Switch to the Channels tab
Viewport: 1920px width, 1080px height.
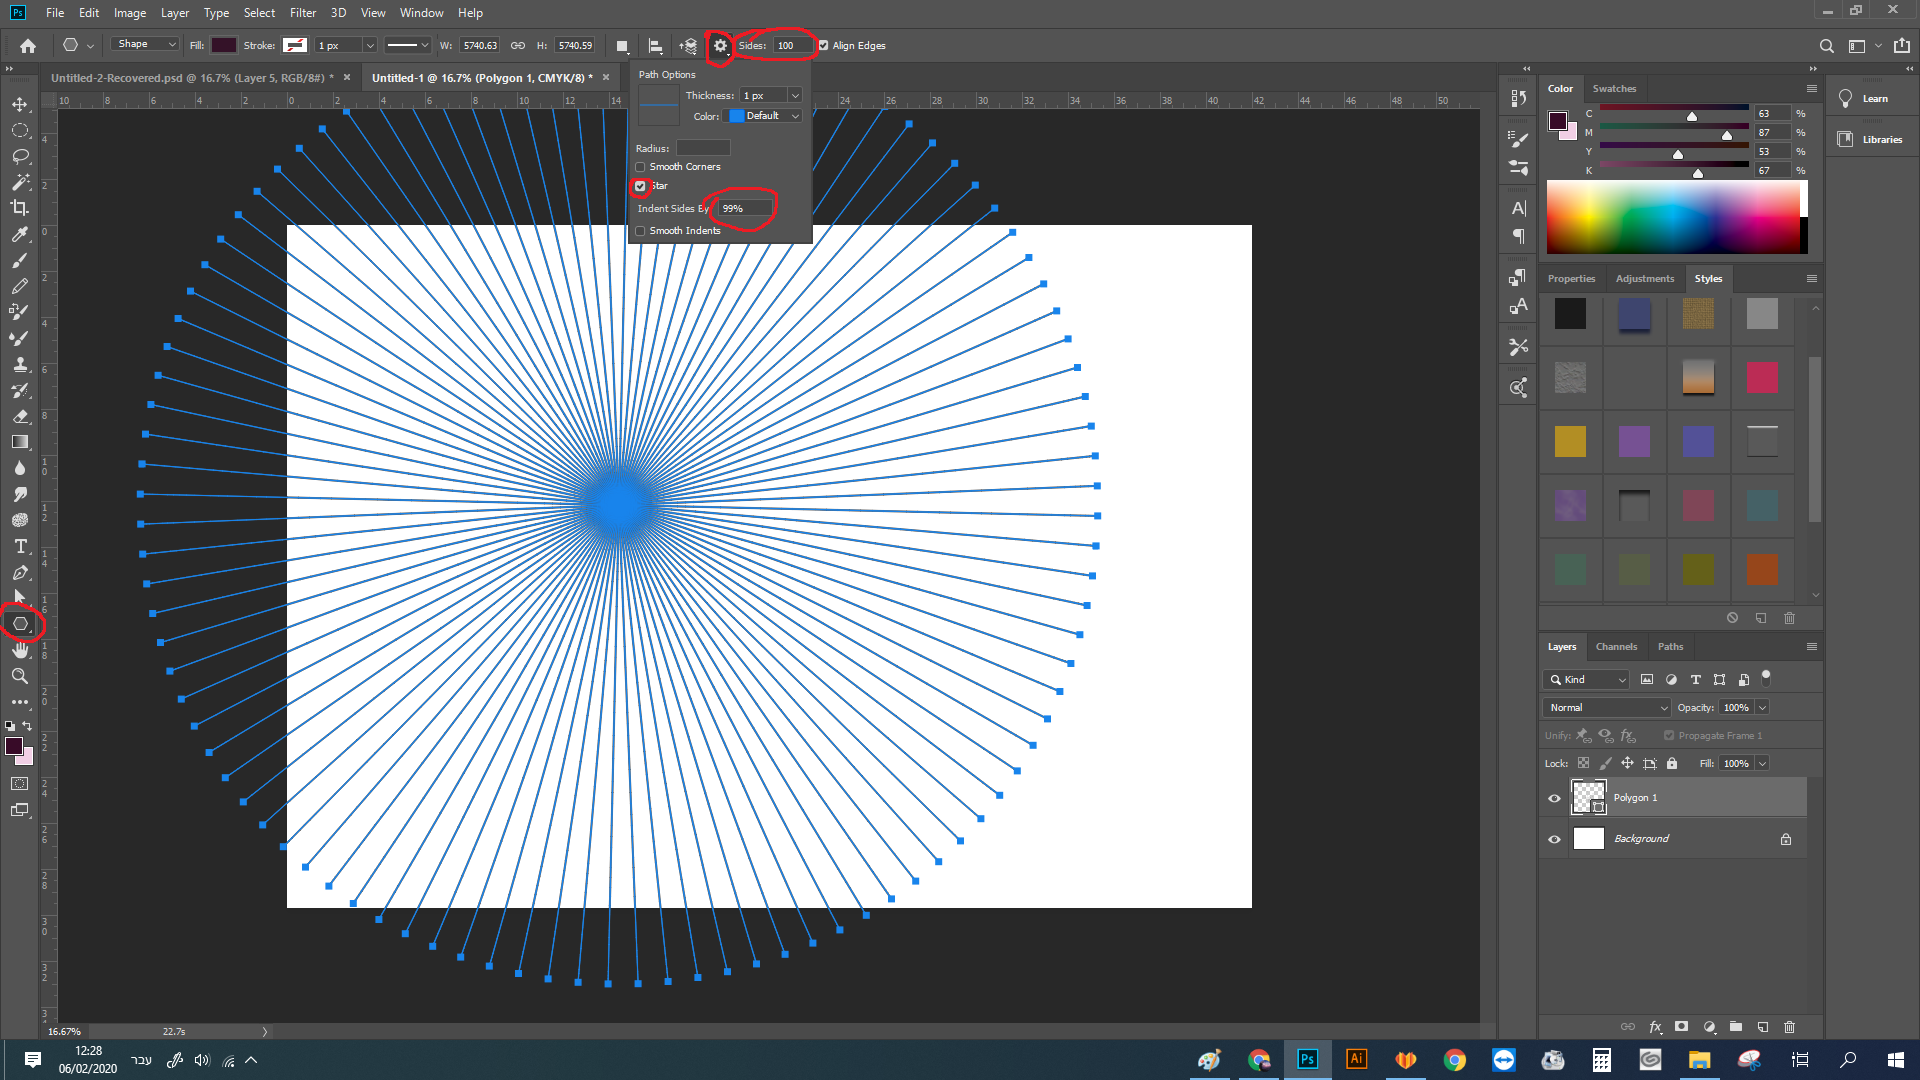(x=1616, y=647)
